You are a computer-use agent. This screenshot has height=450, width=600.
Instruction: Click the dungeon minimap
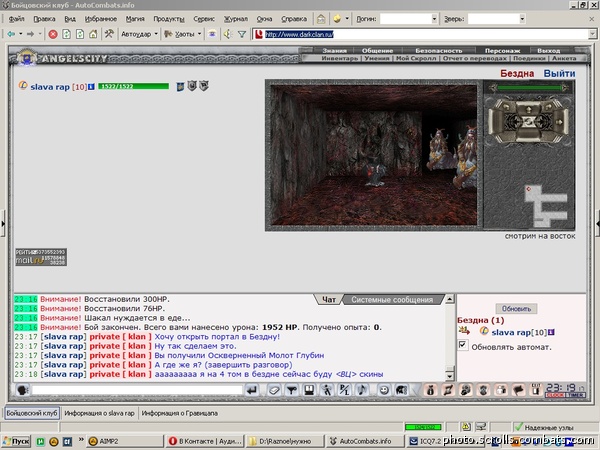546,205
